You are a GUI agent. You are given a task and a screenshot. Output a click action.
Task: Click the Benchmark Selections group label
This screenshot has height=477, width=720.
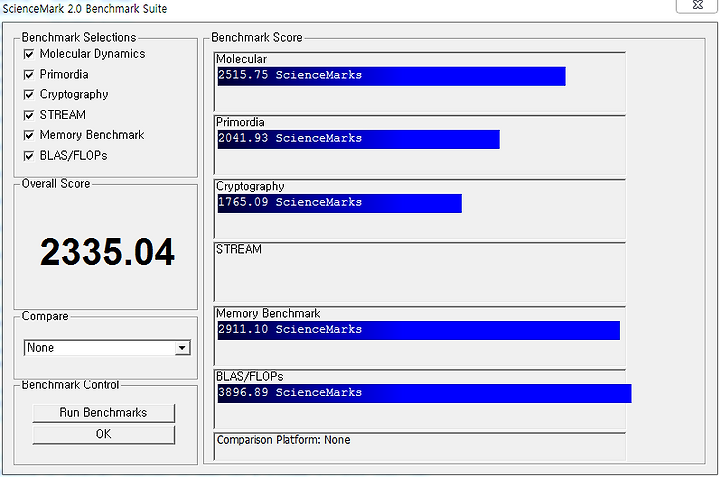click(x=79, y=37)
